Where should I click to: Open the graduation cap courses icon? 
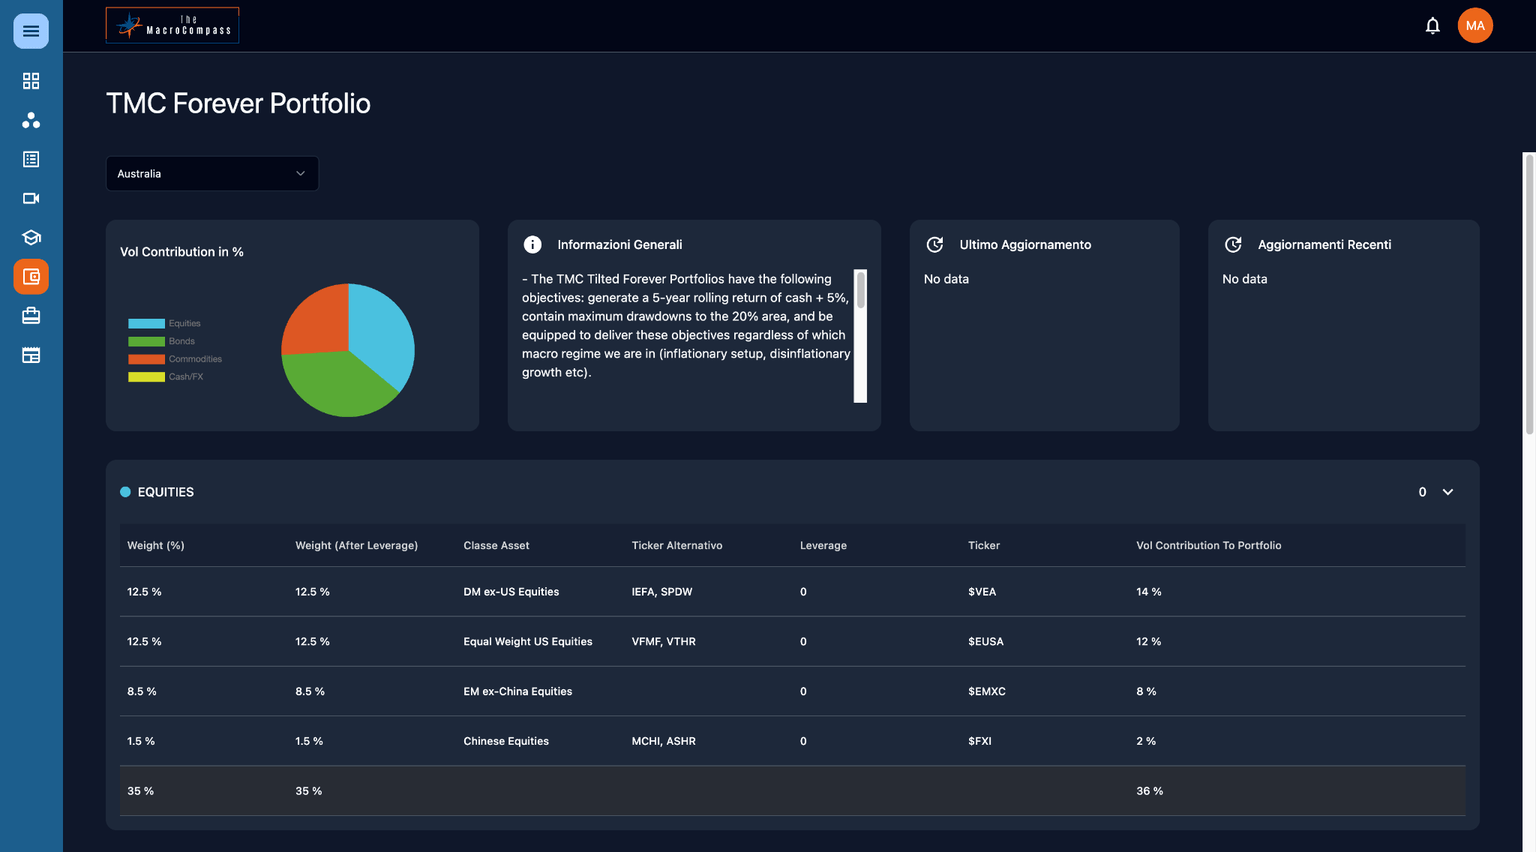coord(31,237)
